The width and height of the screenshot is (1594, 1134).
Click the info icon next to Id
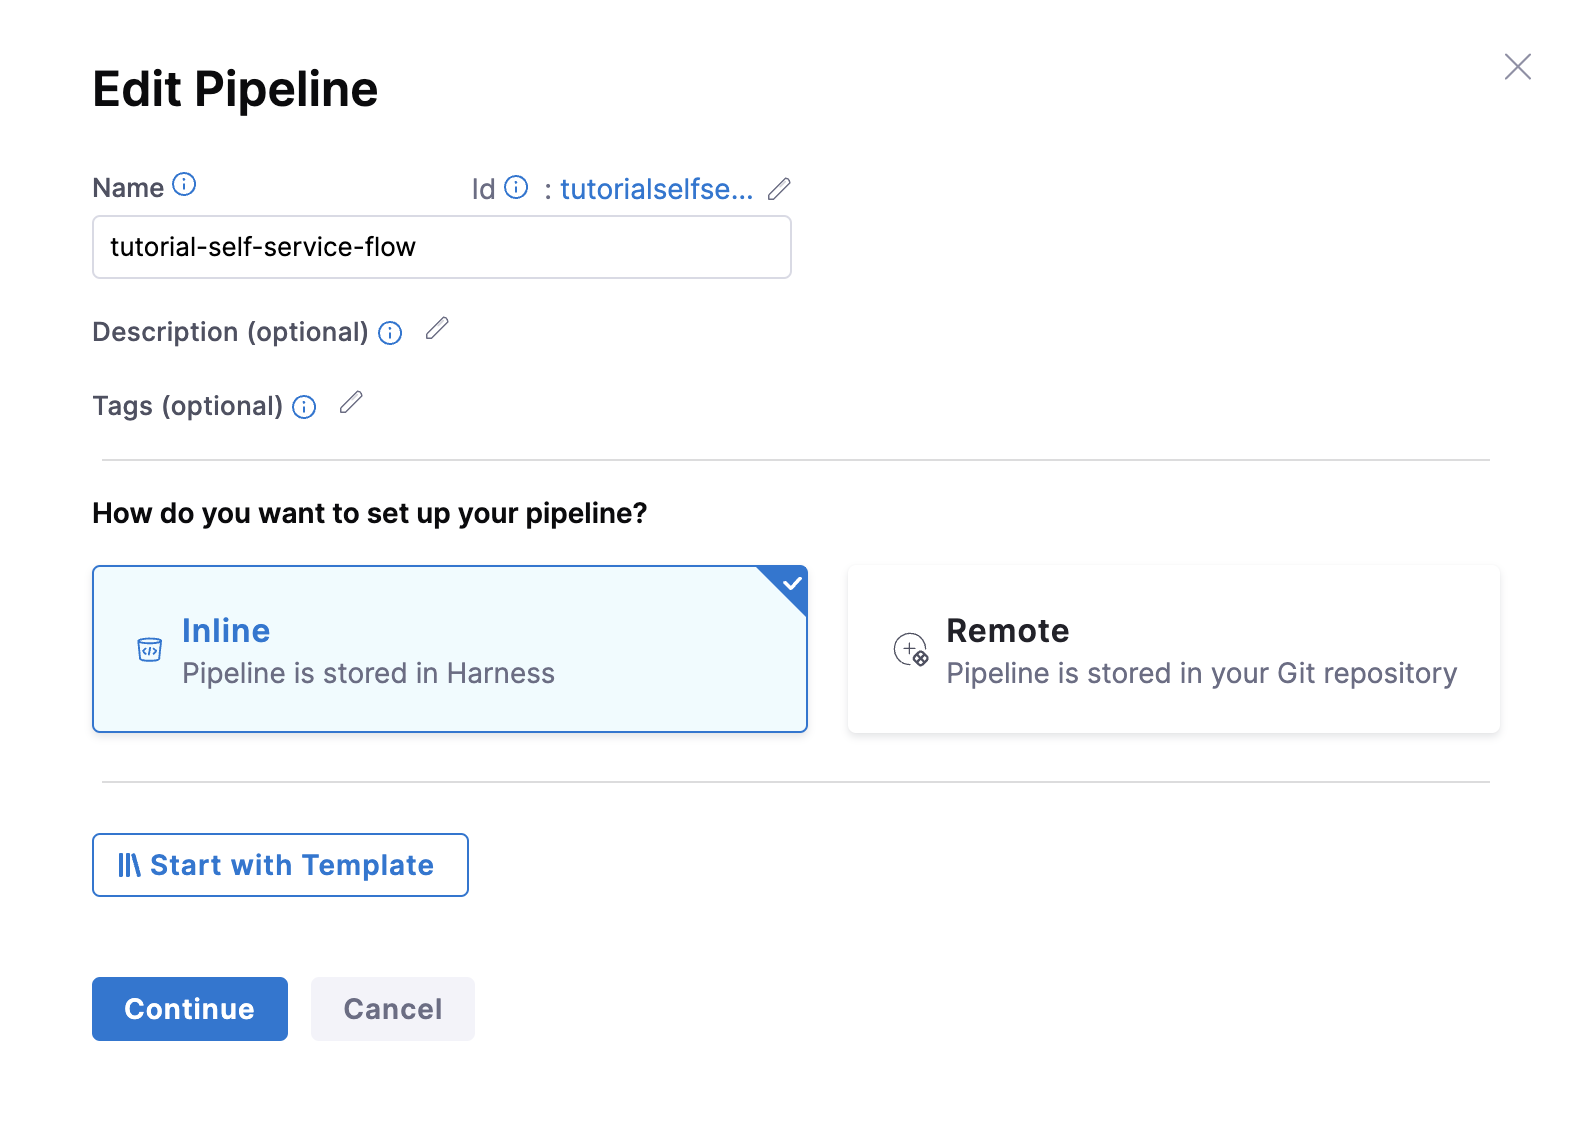[x=516, y=188]
